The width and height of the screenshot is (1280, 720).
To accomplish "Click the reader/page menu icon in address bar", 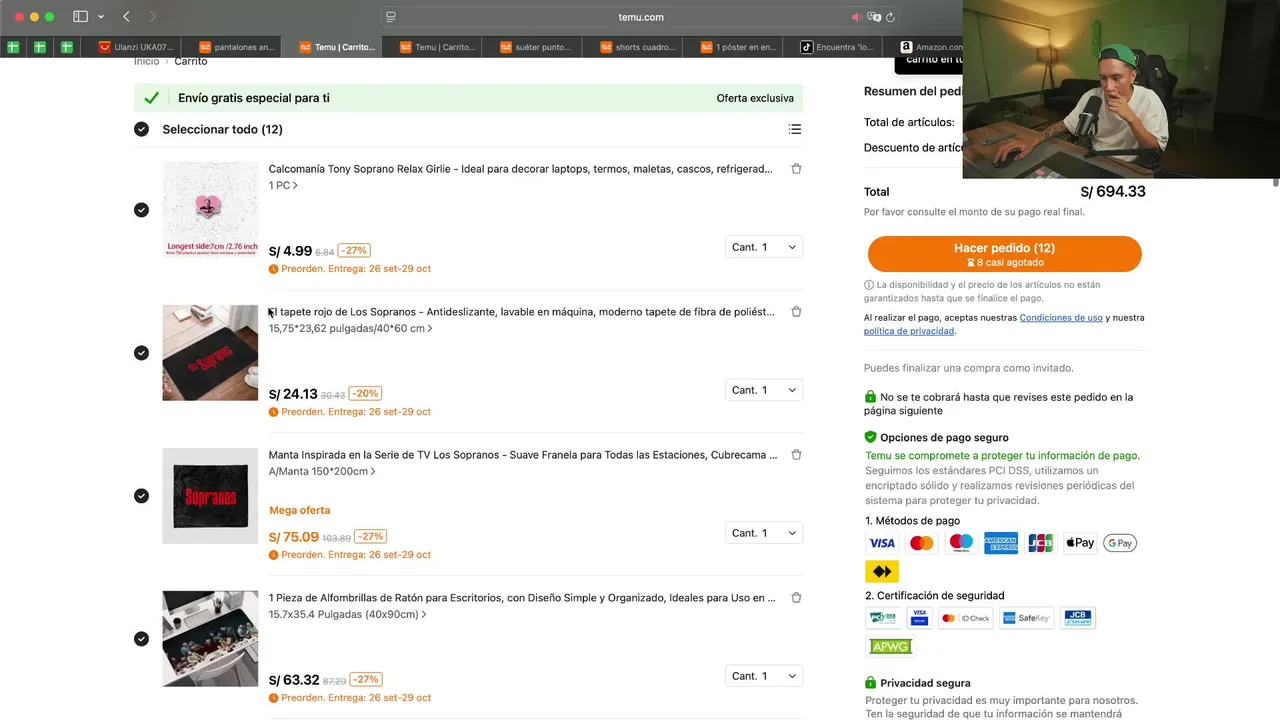I will pos(391,17).
